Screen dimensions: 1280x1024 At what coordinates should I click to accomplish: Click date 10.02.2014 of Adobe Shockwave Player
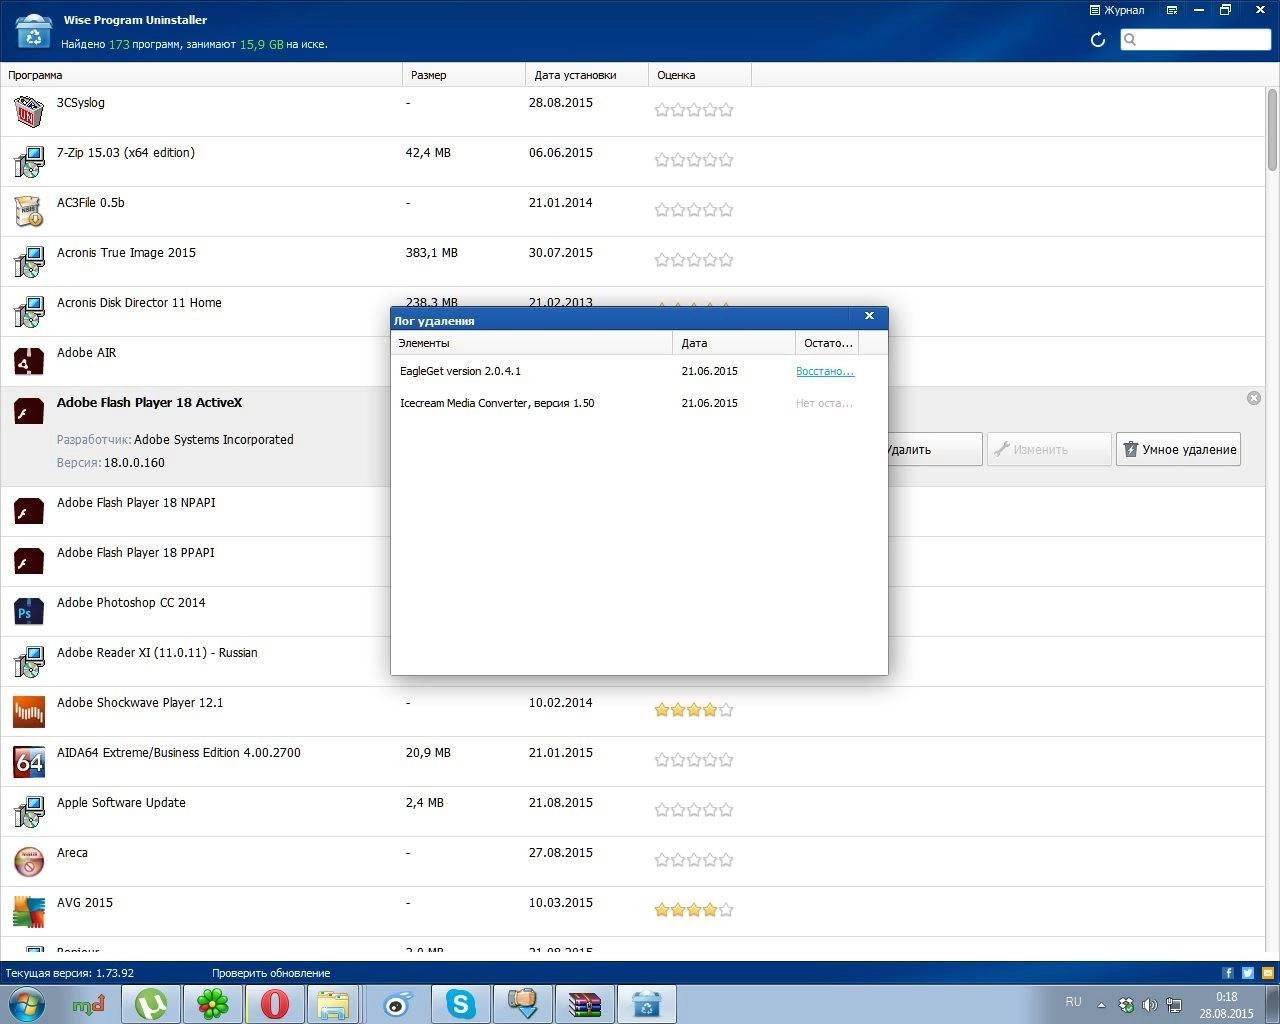[560, 703]
